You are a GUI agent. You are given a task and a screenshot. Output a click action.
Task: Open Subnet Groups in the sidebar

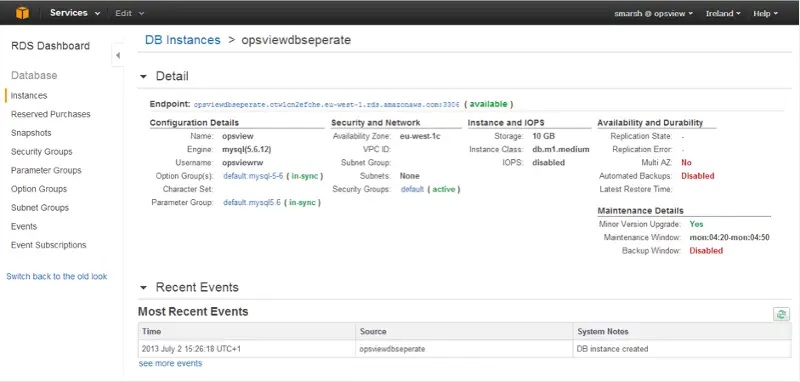point(40,208)
